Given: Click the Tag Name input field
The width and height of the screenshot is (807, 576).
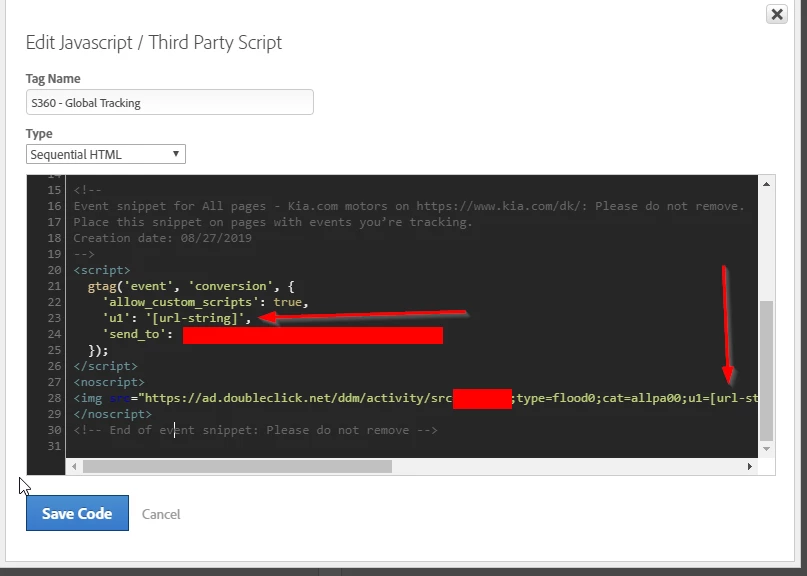Looking at the screenshot, I should (169, 102).
